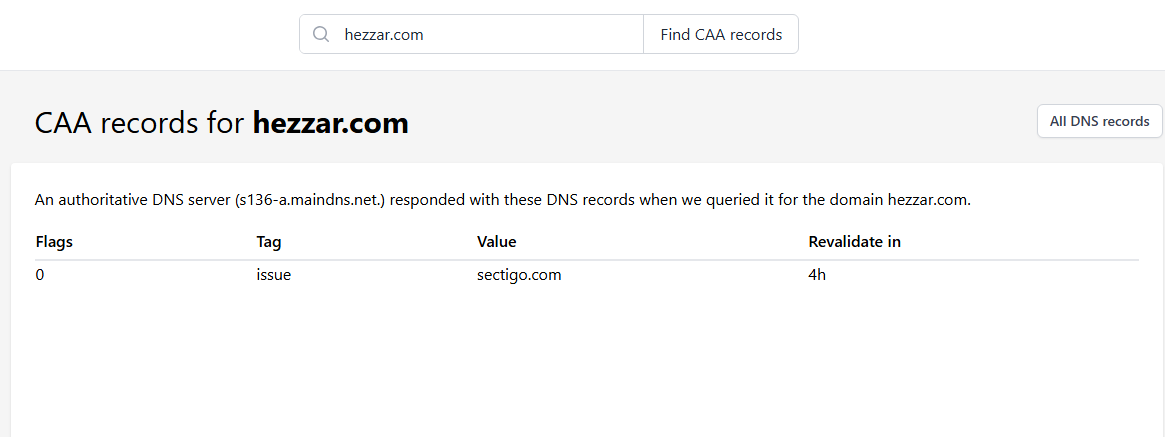Select the Tag column header
The image size is (1165, 437).
click(x=269, y=242)
